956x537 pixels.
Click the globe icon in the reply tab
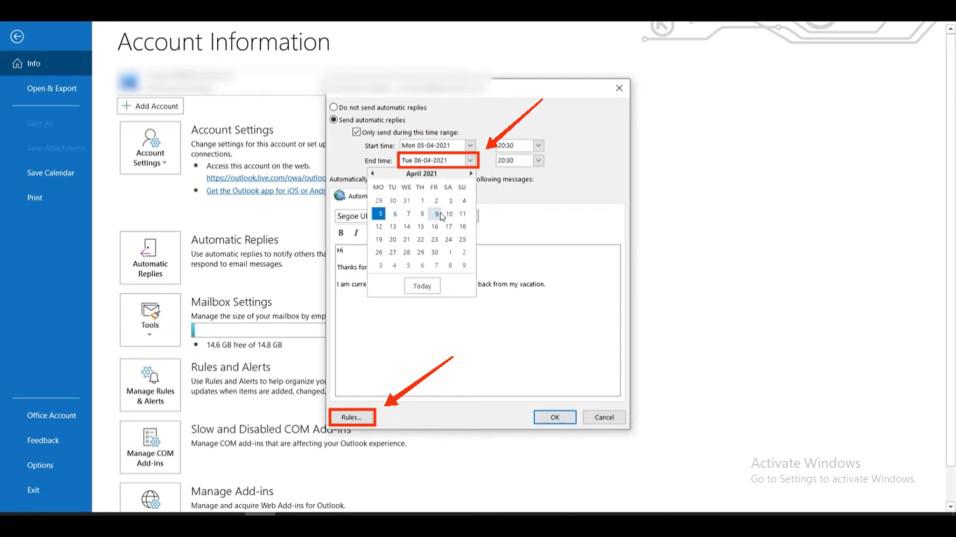[x=340, y=196]
